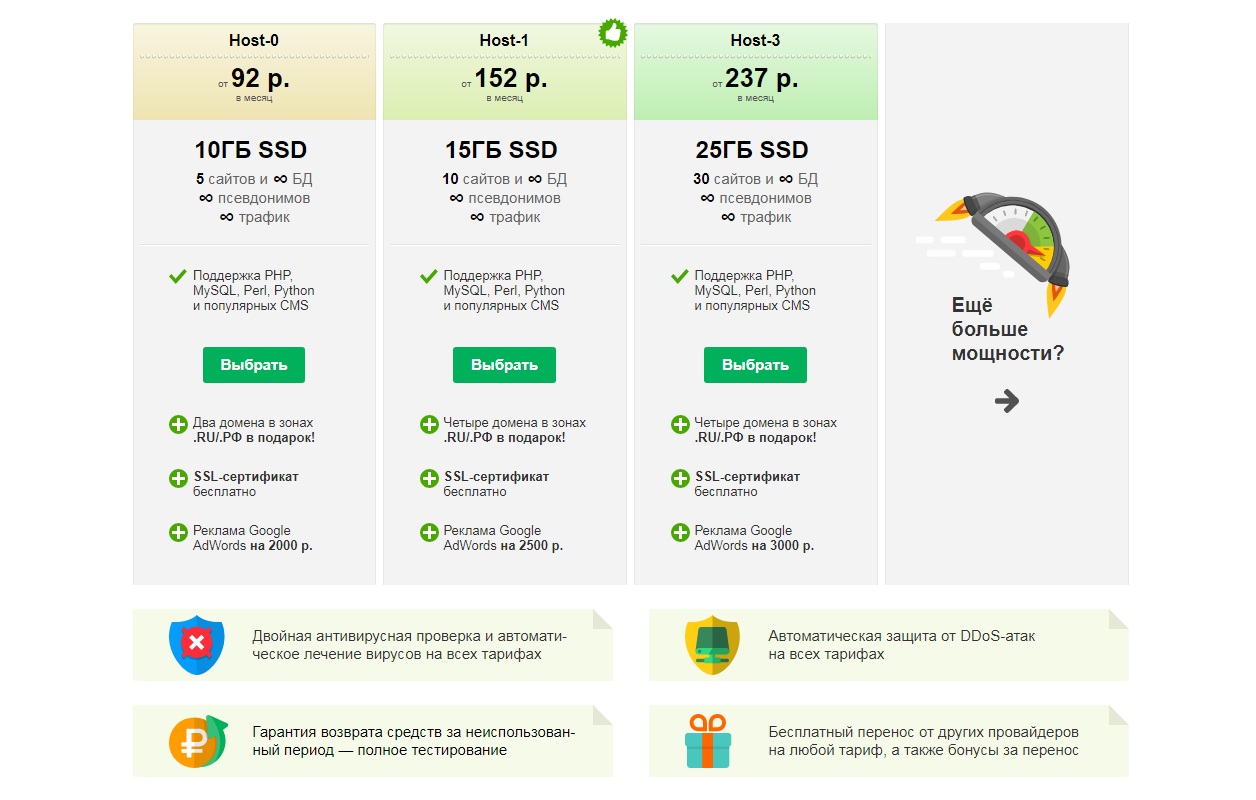Click the gift box transfer icon

coord(708,741)
